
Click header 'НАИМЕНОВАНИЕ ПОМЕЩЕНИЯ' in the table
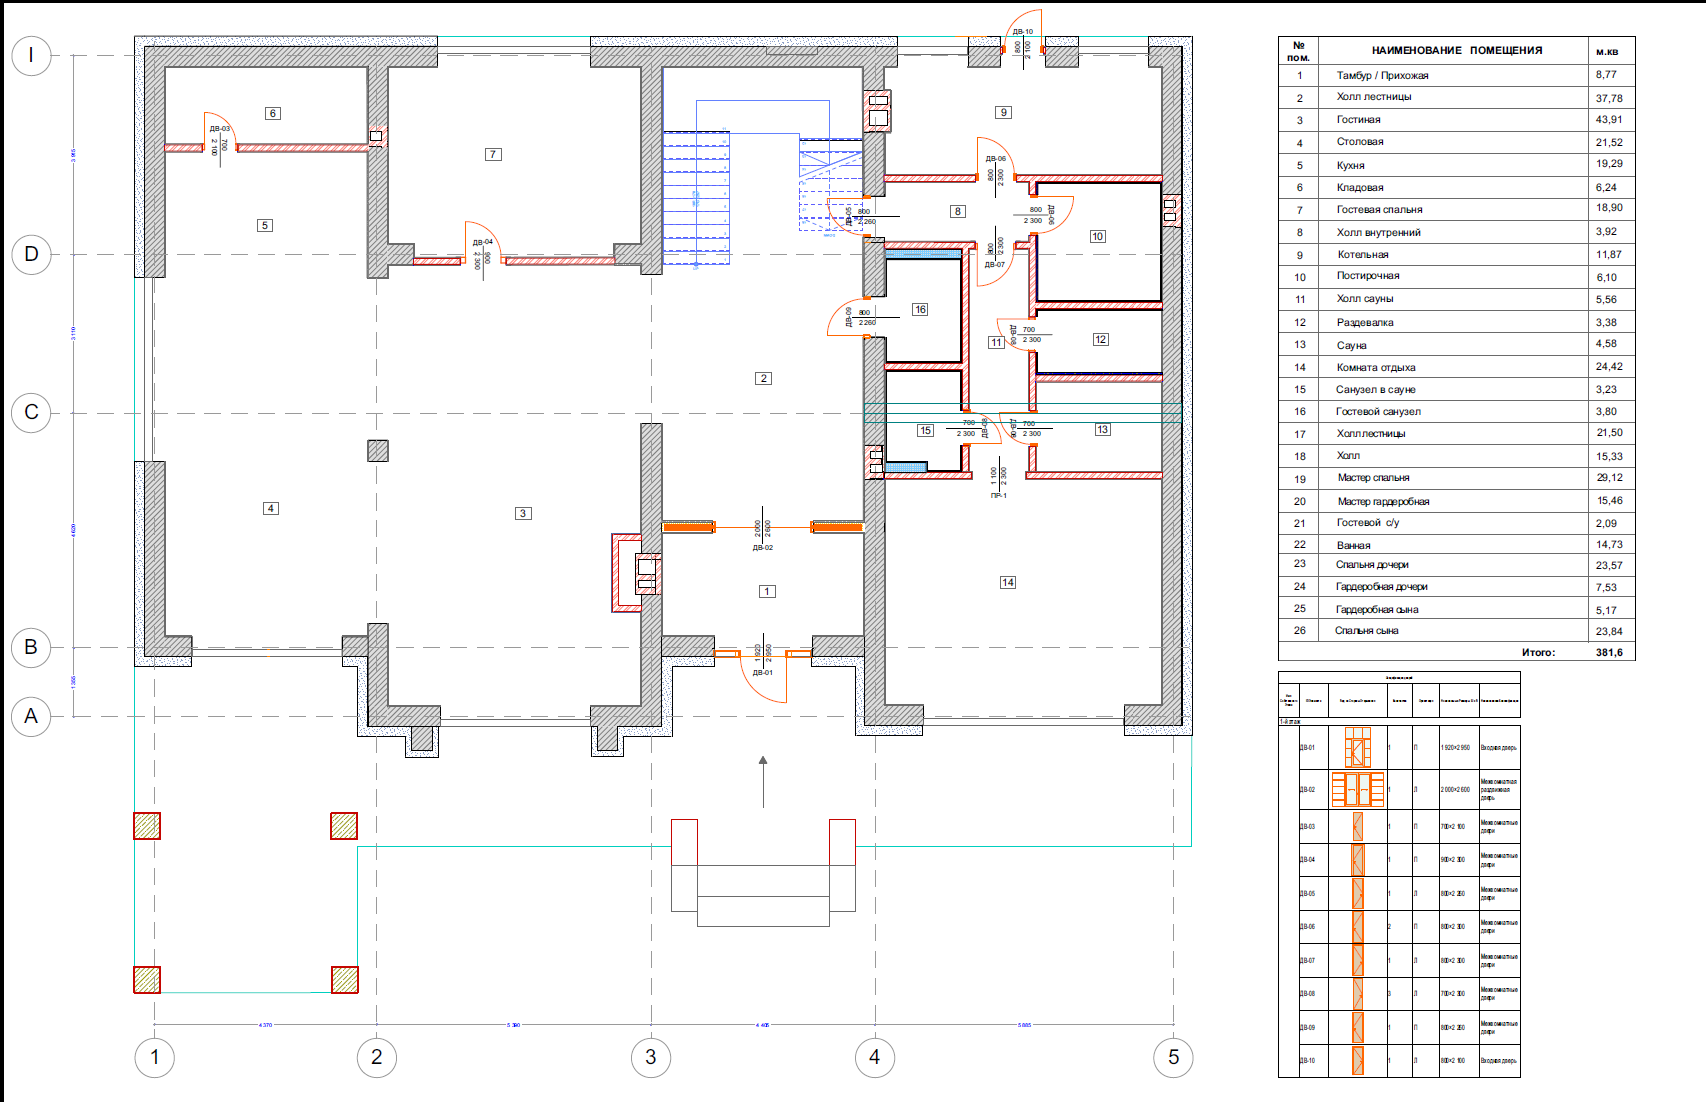click(x=1457, y=50)
